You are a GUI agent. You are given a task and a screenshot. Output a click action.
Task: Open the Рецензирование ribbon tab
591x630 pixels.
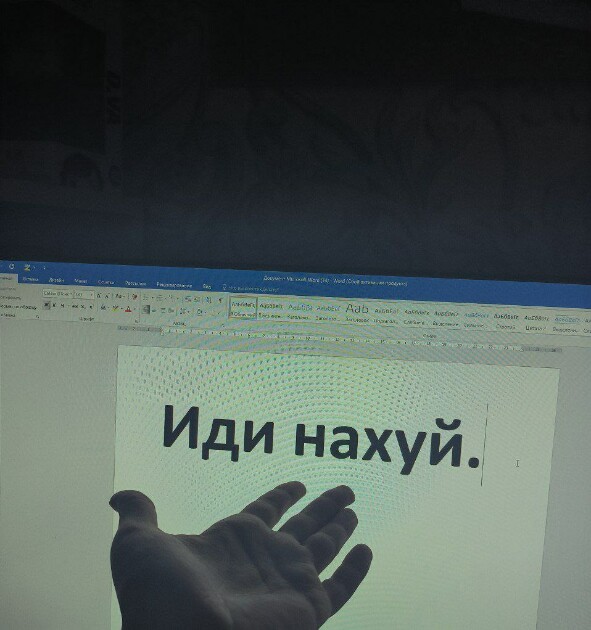coord(174,285)
